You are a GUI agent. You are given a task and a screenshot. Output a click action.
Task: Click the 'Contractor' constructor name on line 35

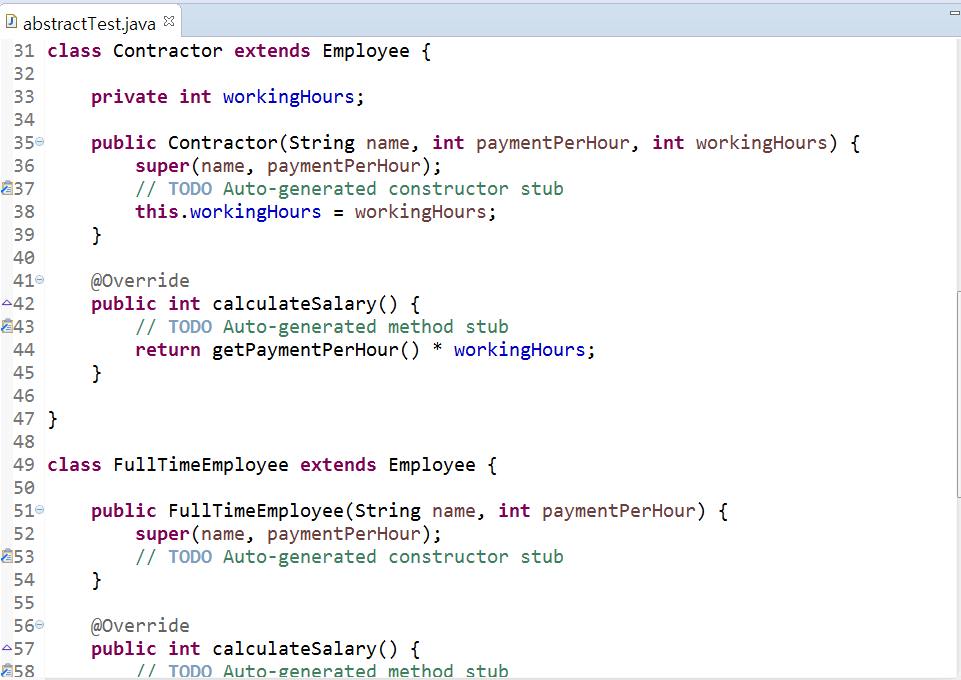[223, 143]
